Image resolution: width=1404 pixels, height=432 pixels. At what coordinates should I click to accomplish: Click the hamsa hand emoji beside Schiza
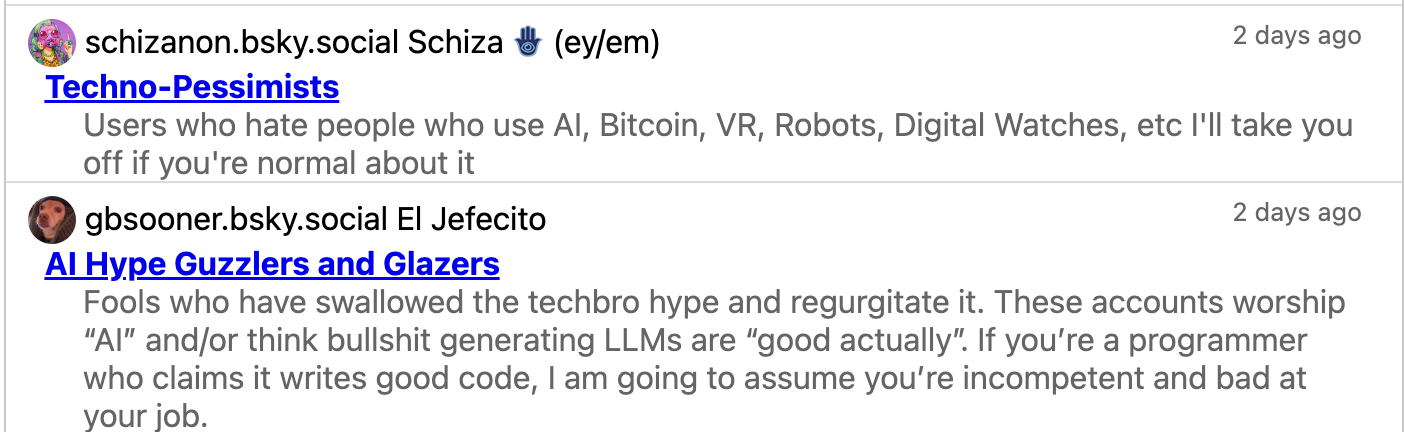[x=528, y=43]
